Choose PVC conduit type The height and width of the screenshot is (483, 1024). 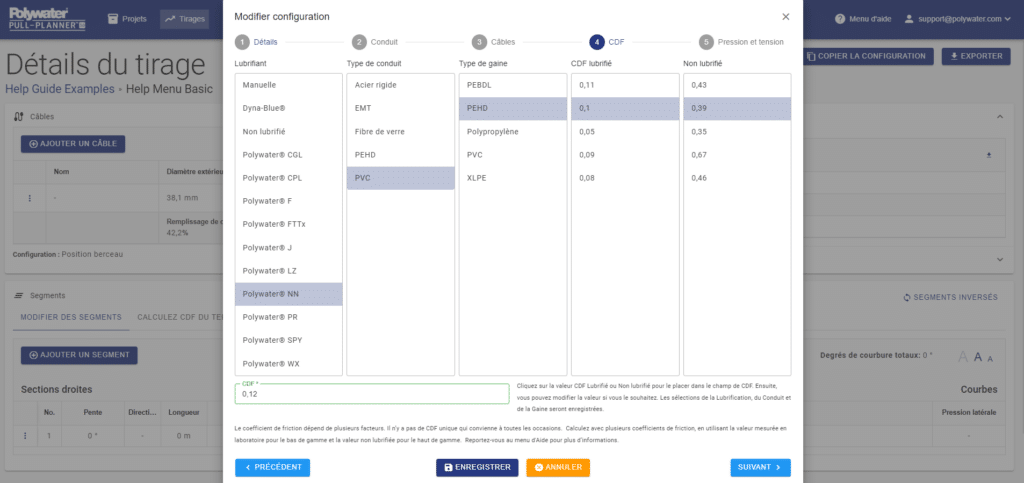coord(400,178)
